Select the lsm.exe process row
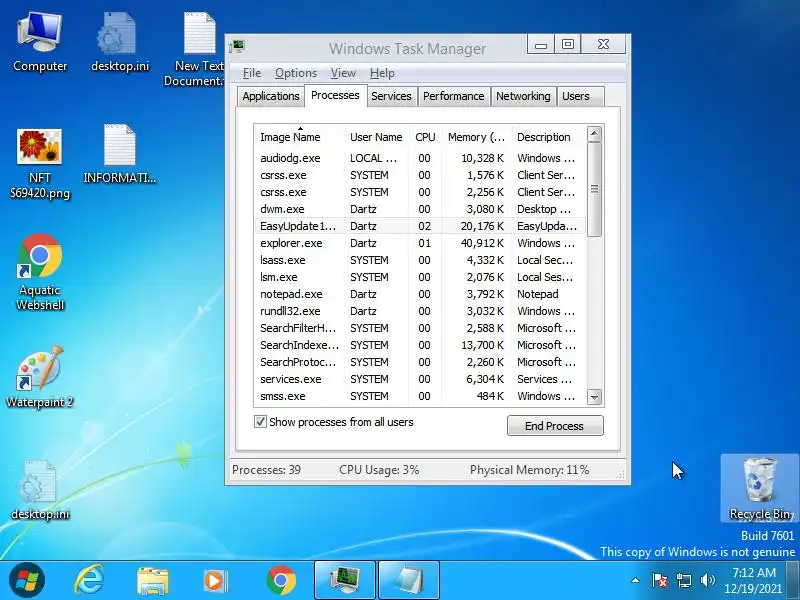The height and width of the screenshot is (600, 800). point(420,277)
